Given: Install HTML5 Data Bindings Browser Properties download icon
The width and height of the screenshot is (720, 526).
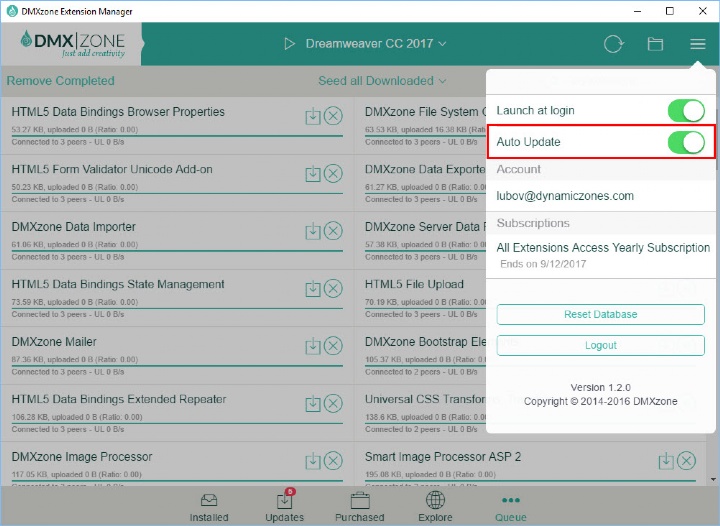Looking at the screenshot, I should (x=313, y=116).
